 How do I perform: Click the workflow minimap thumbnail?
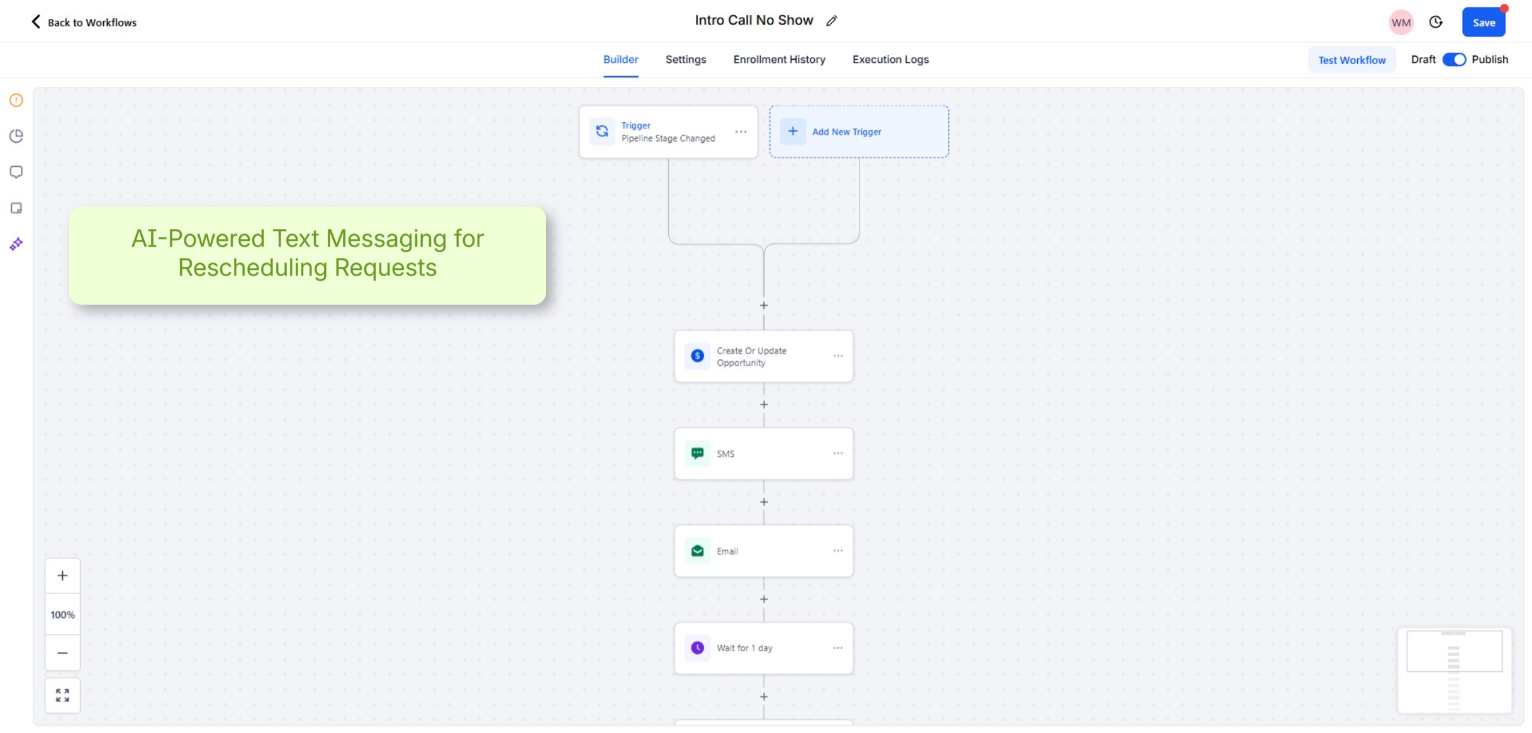click(1454, 669)
